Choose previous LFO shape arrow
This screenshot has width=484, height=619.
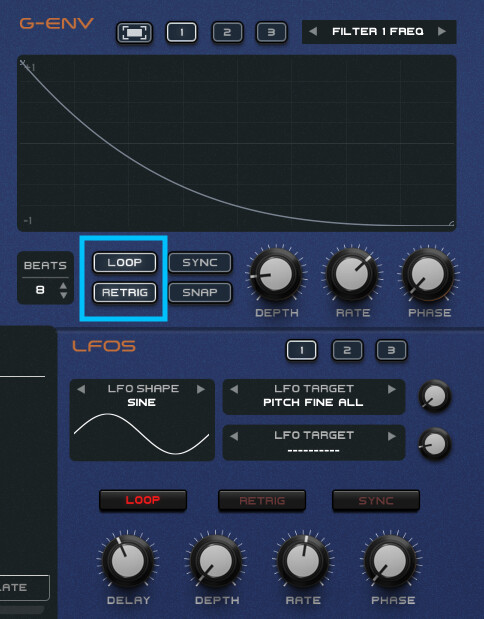[x=81, y=389]
